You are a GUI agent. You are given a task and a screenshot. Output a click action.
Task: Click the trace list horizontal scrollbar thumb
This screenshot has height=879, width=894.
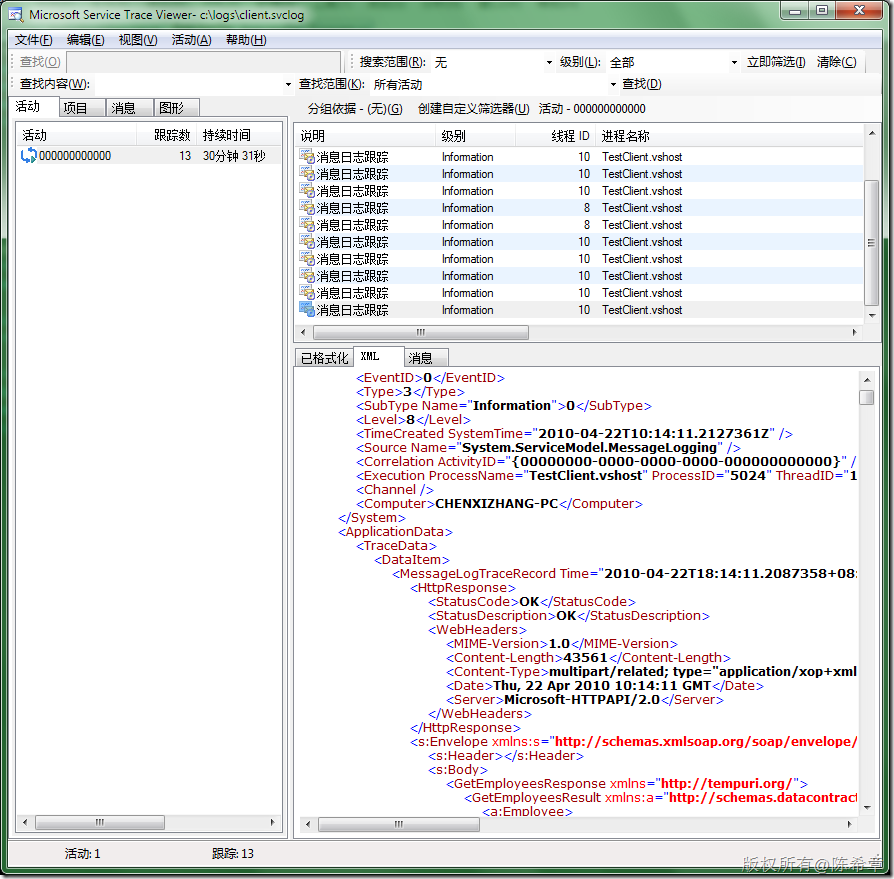pyautogui.click(x=421, y=332)
